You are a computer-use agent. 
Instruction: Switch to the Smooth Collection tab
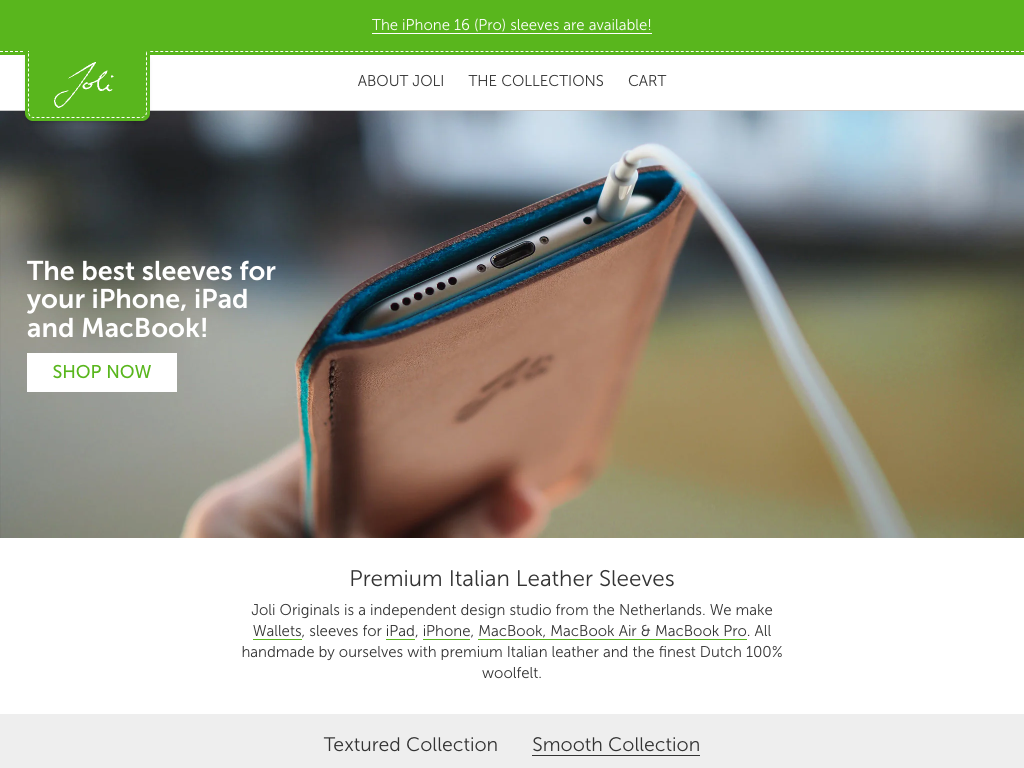tap(616, 744)
